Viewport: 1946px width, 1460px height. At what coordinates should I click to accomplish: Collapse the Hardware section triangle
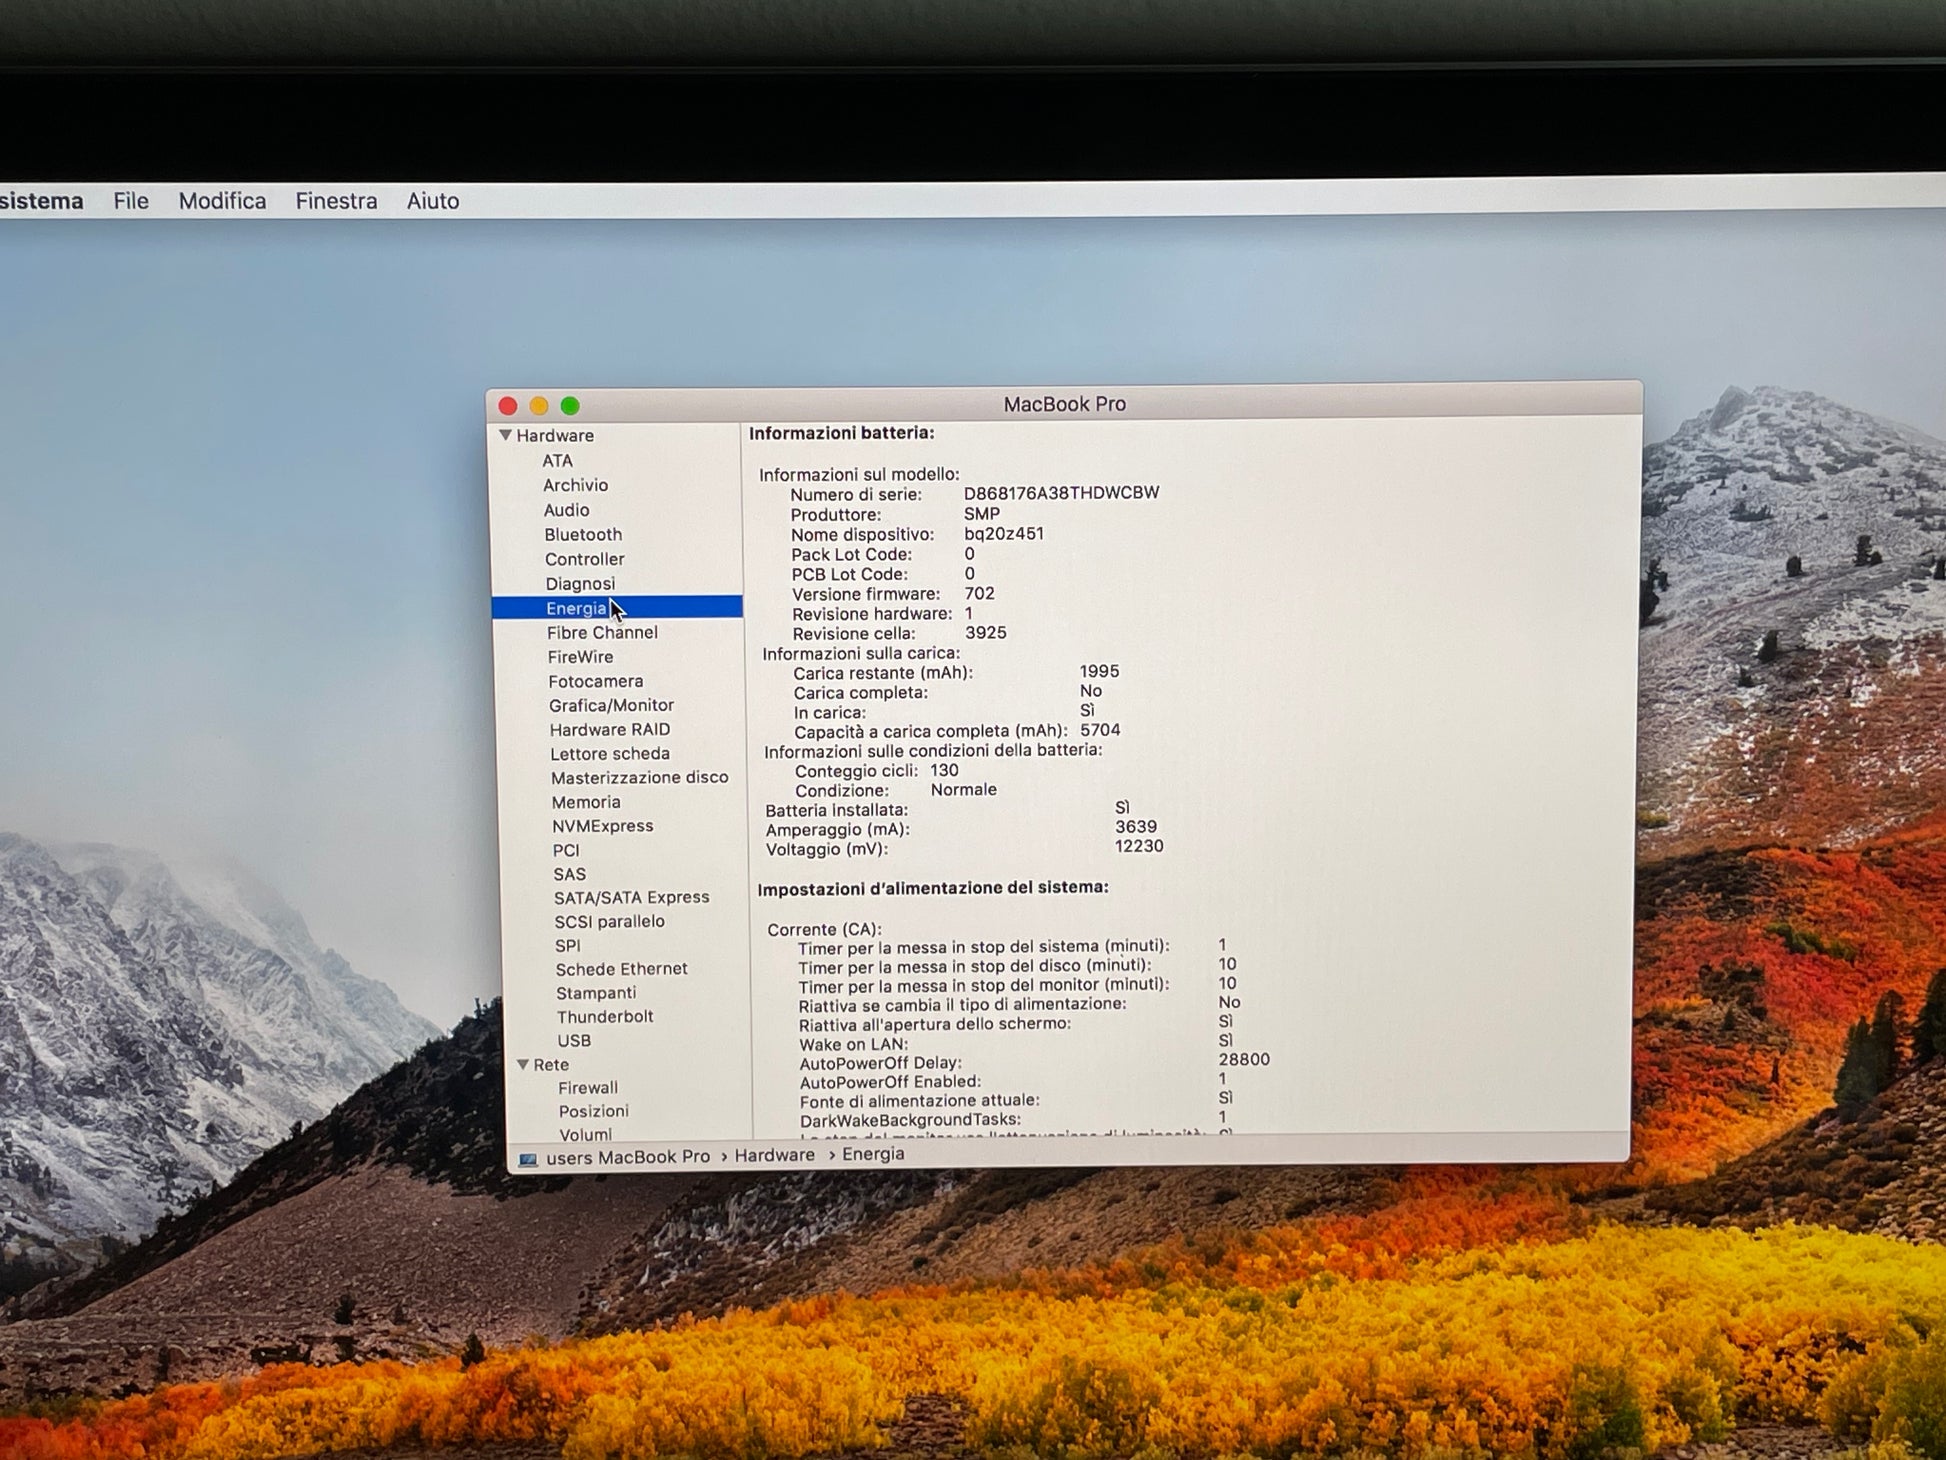pyautogui.click(x=505, y=435)
